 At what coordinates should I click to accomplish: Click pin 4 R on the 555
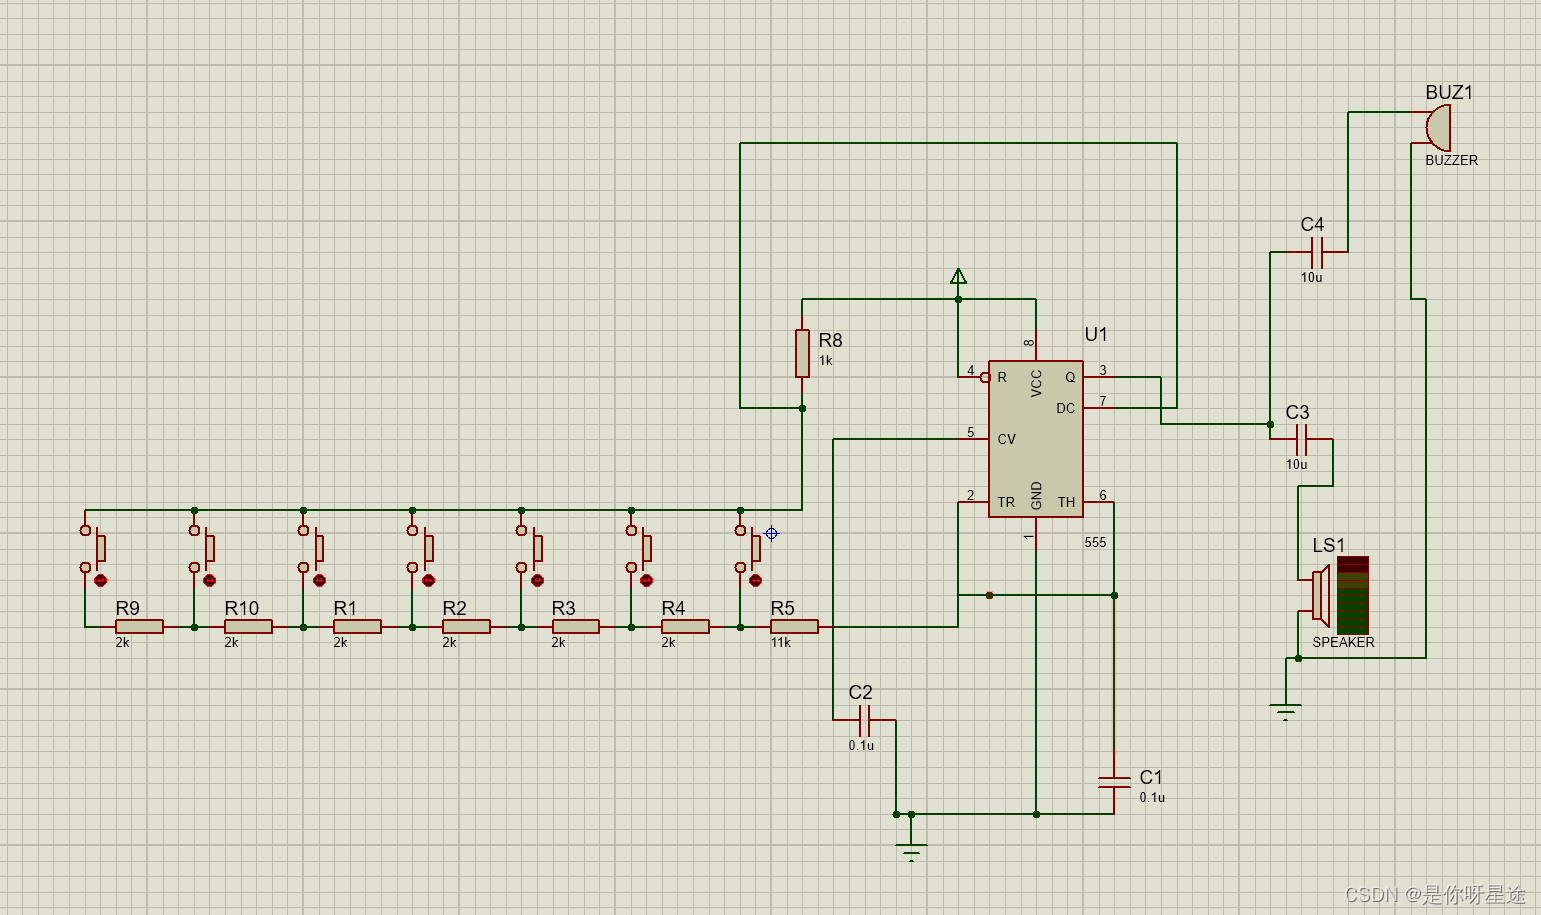coord(973,377)
